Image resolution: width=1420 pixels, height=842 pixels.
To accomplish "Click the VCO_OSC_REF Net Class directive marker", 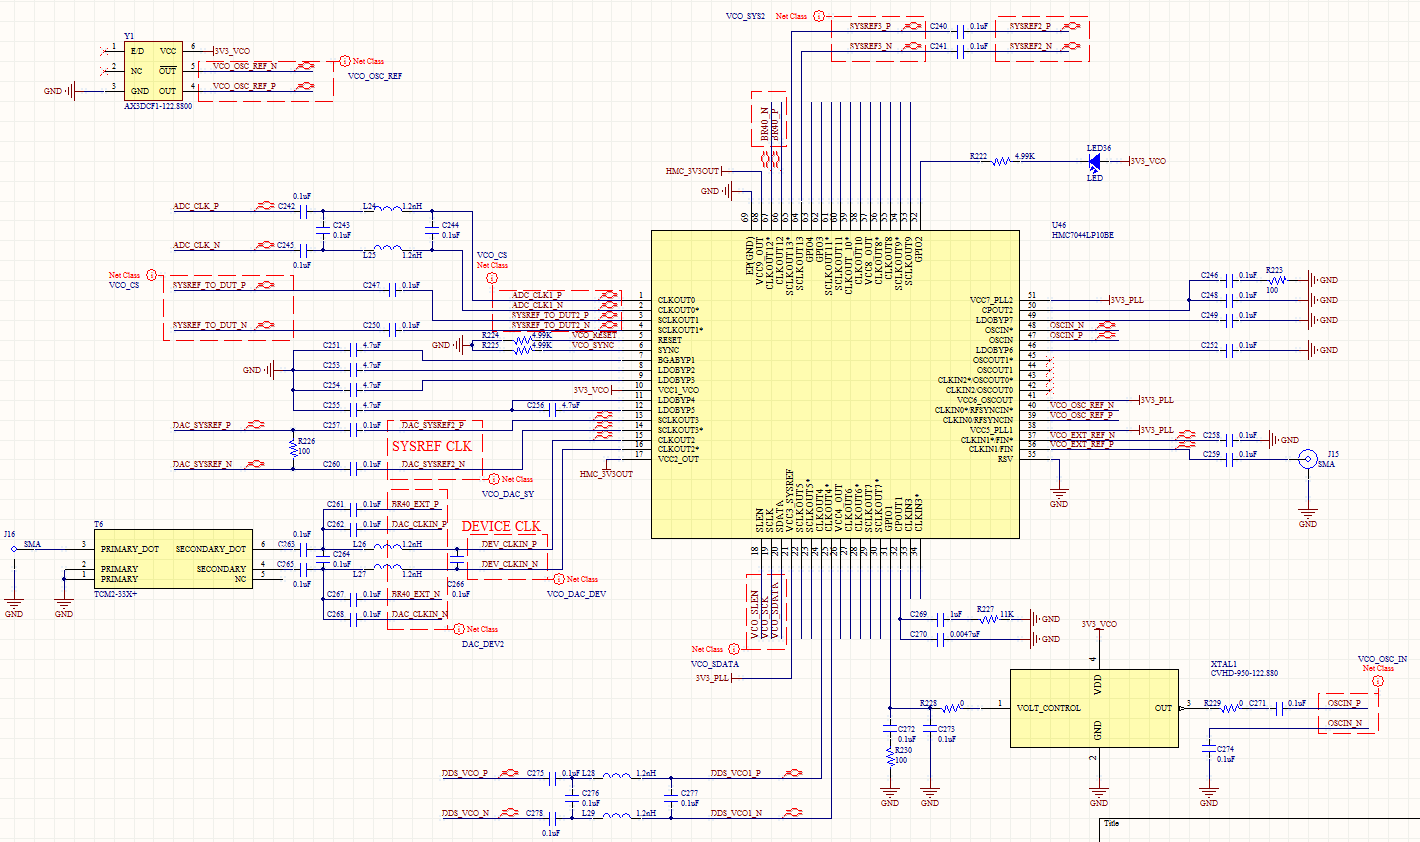I will point(345,62).
